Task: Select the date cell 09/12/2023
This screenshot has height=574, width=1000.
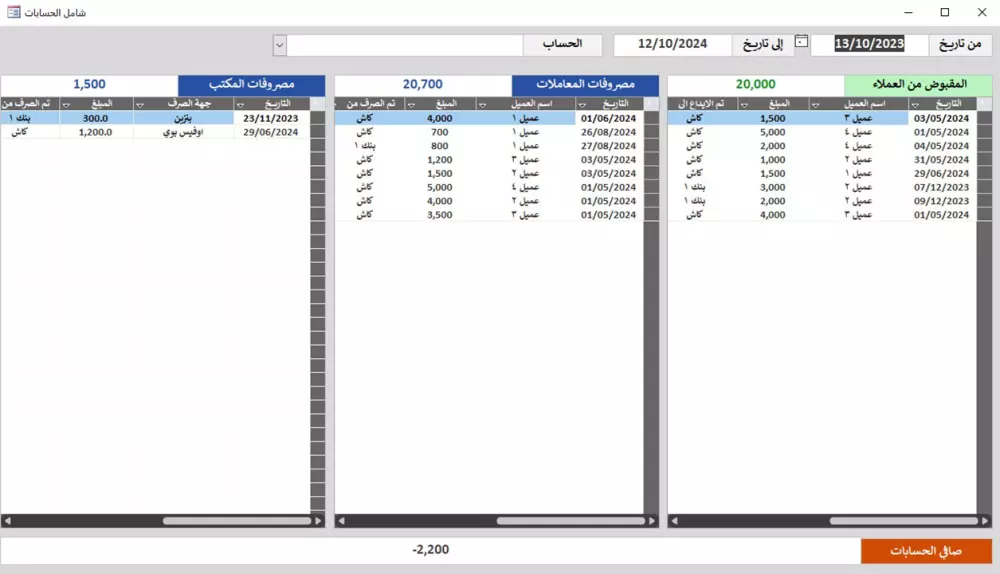Action: click(941, 201)
